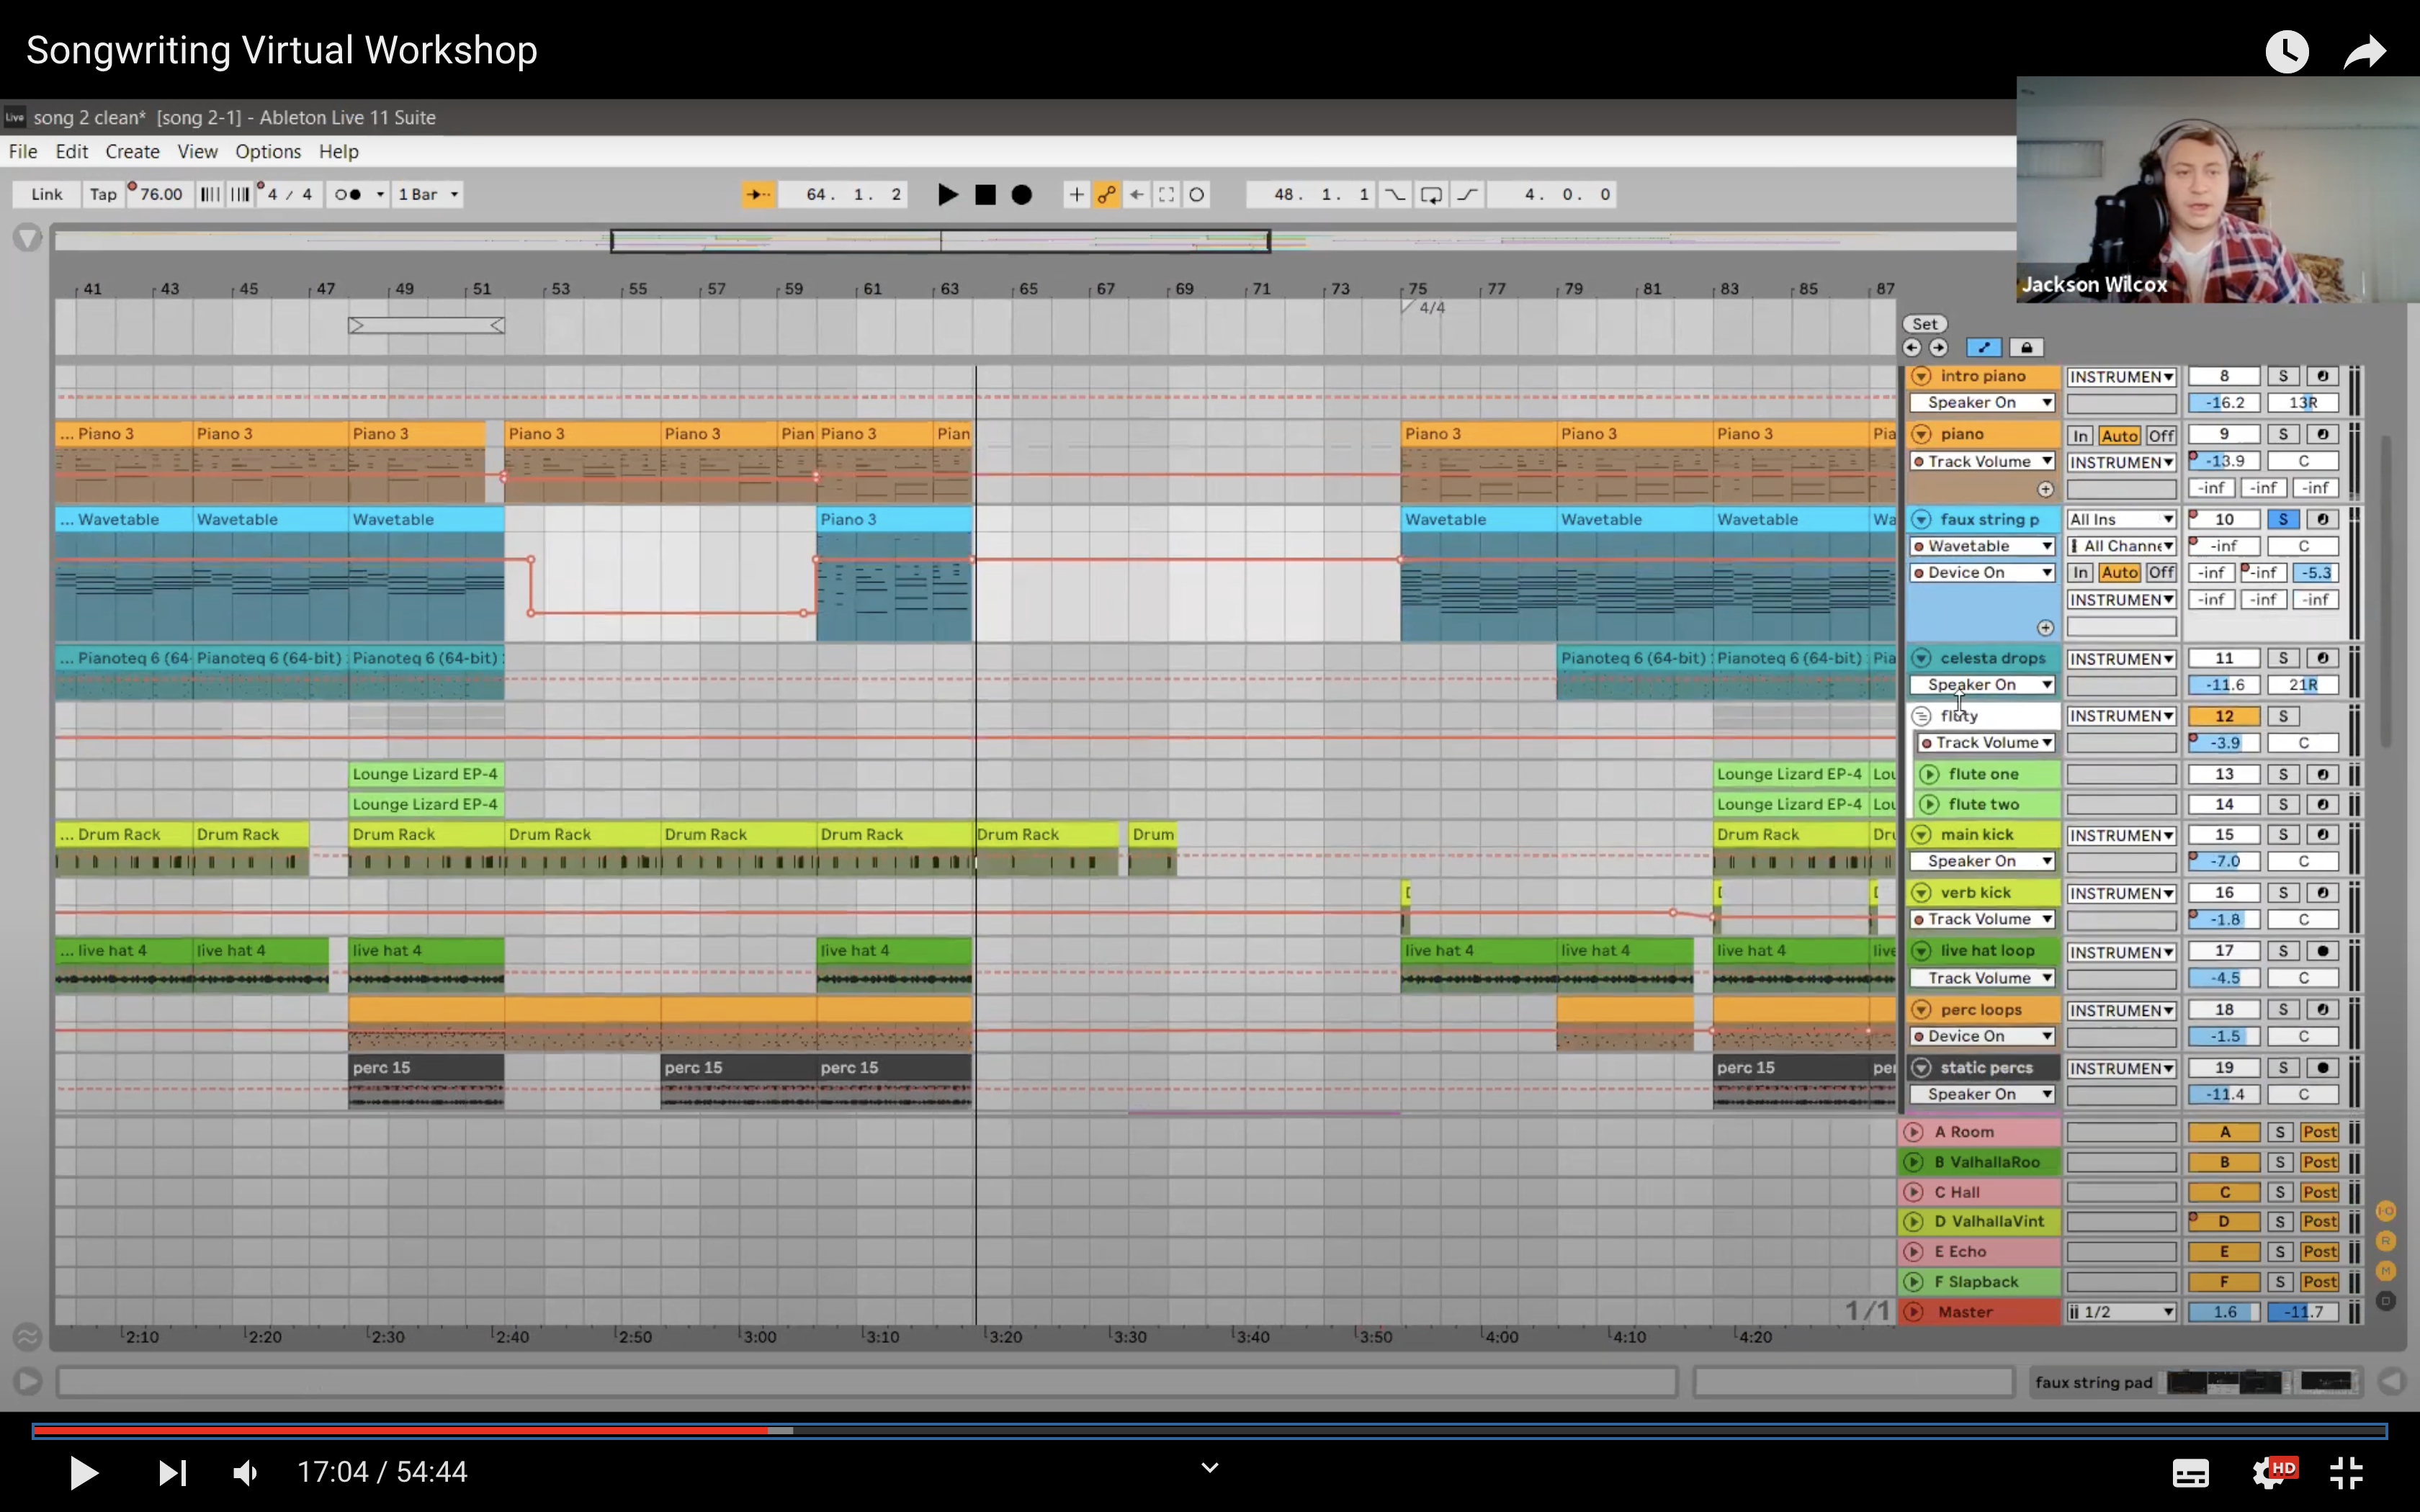
Task: Toggle the metronome button
Action: pyautogui.click(x=348, y=194)
